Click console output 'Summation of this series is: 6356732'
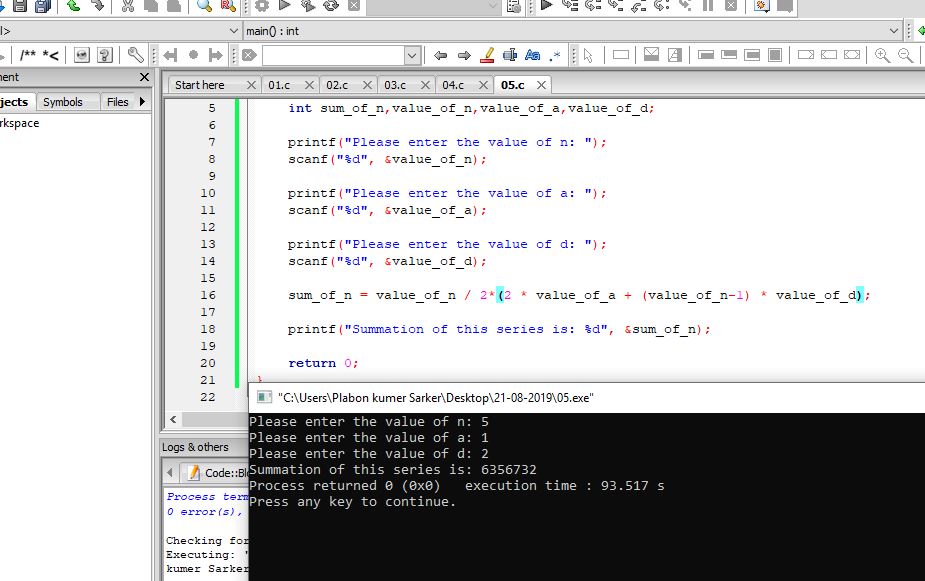Image resolution: width=925 pixels, height=581 pixels. click(393, 470)
